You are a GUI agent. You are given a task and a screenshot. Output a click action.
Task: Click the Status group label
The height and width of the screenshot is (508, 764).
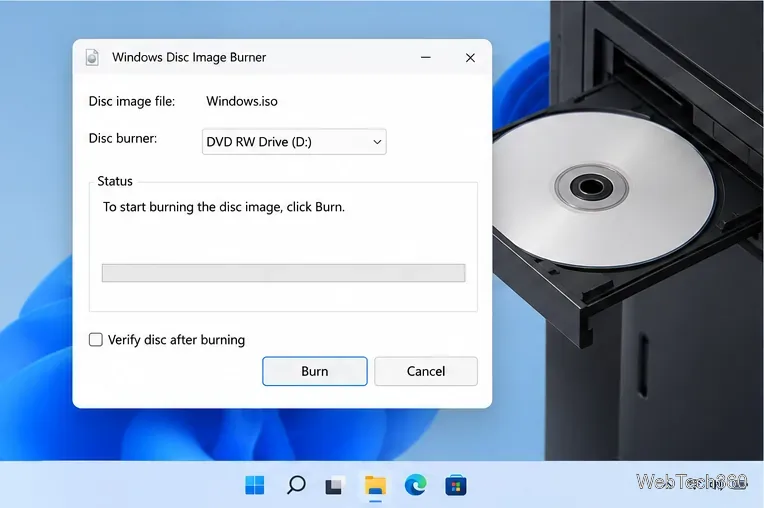(115, 181)
